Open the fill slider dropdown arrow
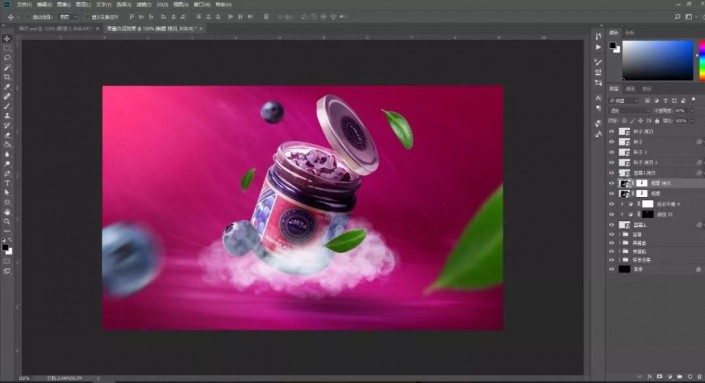 (692, 121)
